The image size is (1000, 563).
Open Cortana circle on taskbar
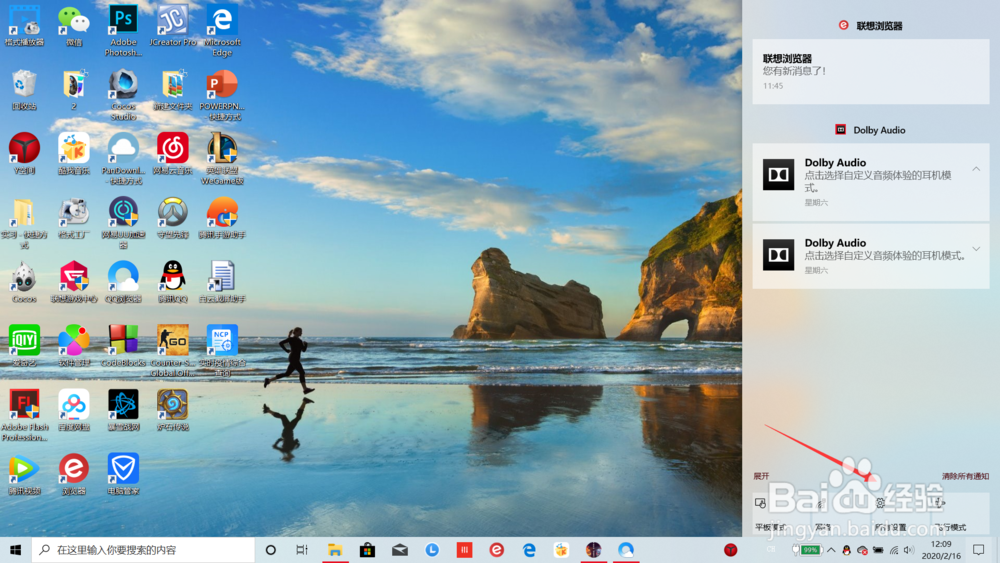click(x=270, y=550)
